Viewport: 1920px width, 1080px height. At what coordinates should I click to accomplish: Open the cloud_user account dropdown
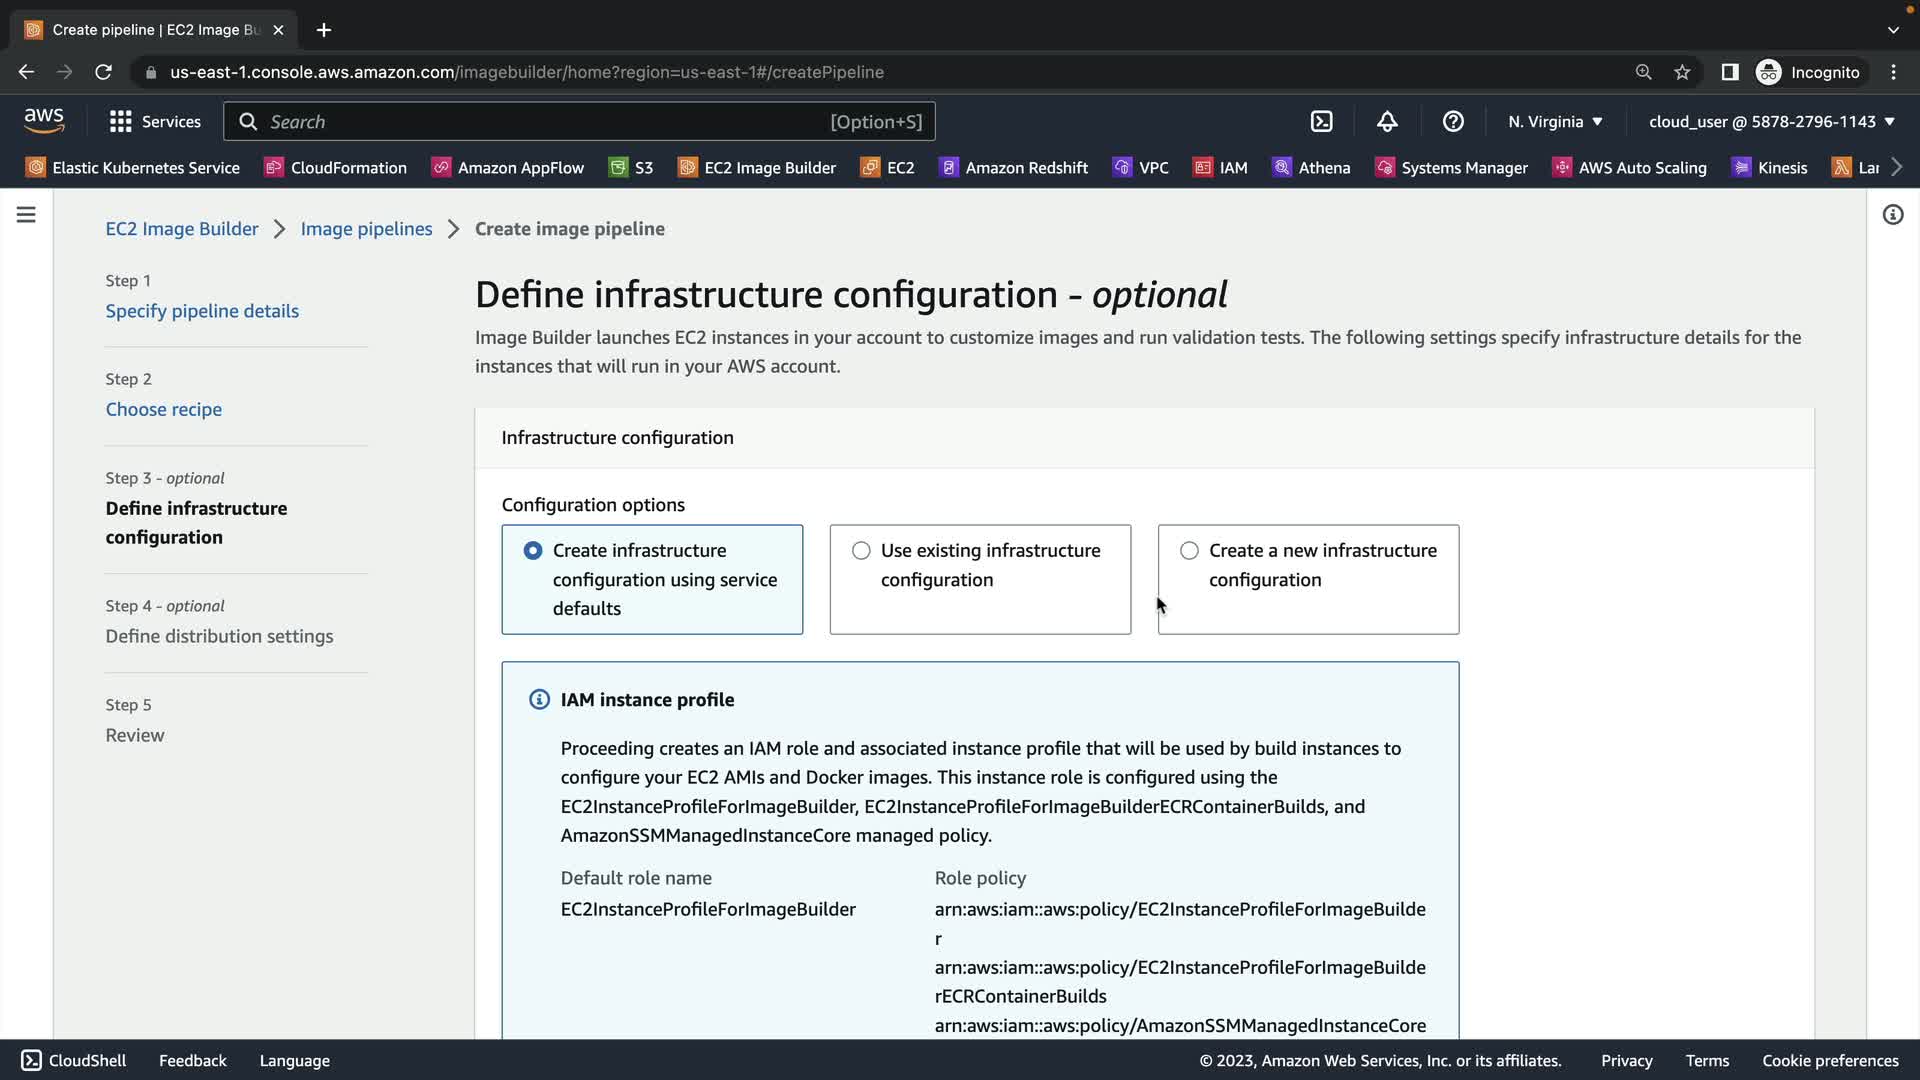click(1771, 122)
